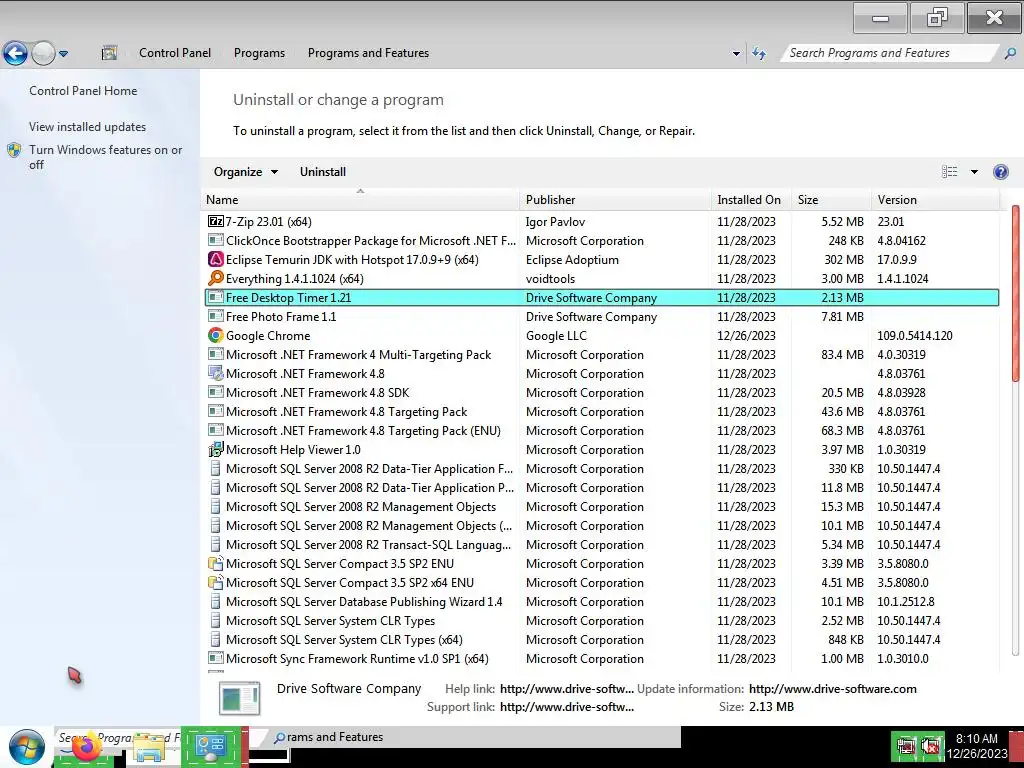
Task: Open help with the question mark icon
Action: coord(1000,172)
